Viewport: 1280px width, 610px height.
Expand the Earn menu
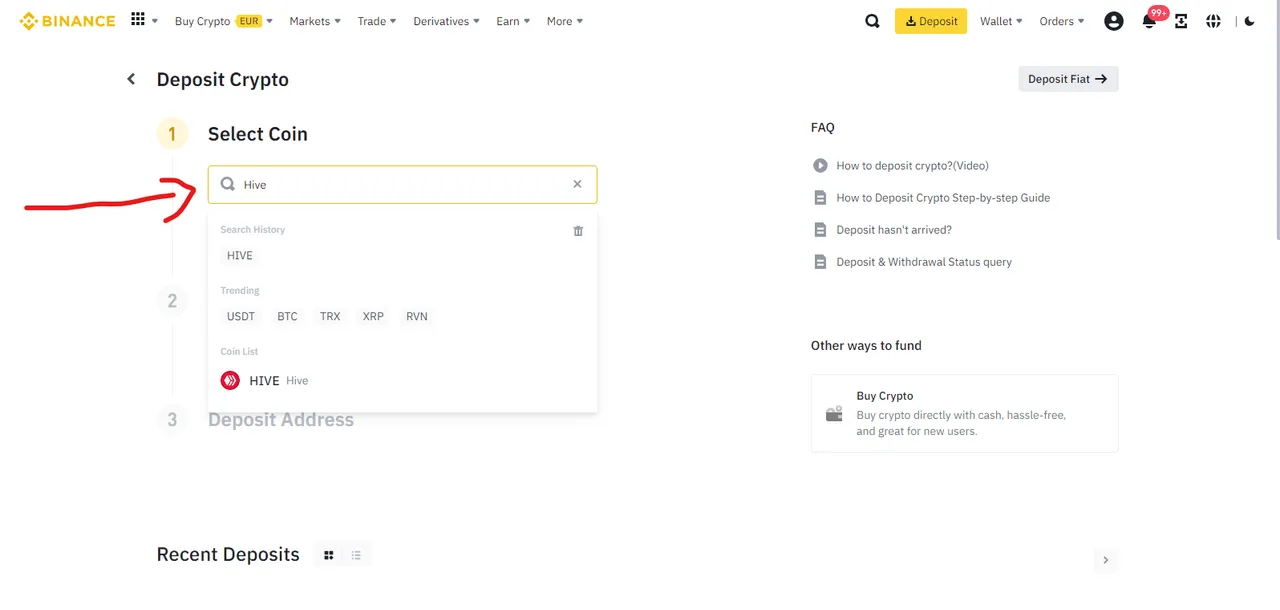pos(513,21)
